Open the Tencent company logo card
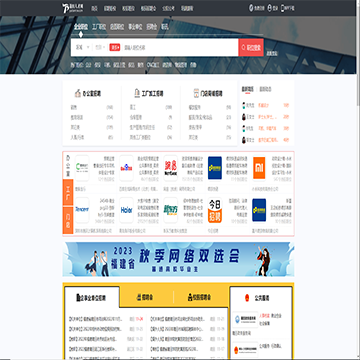Screen dimensions: 360x360 pyautogui.click(x=82, y=210)
